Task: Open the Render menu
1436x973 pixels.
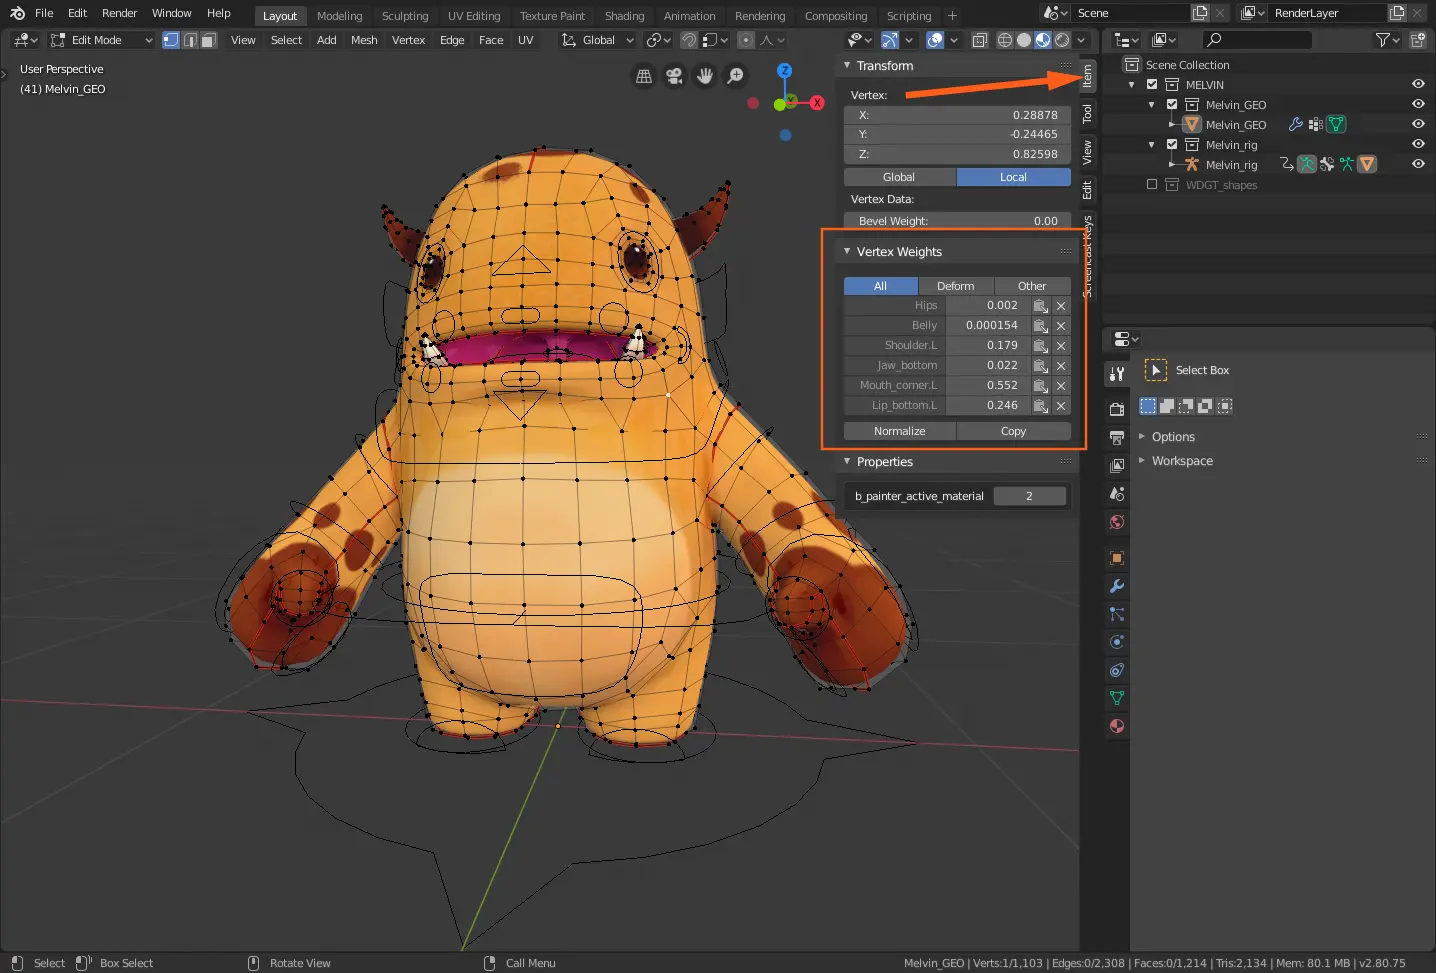Action: click(x=119, y=12)
